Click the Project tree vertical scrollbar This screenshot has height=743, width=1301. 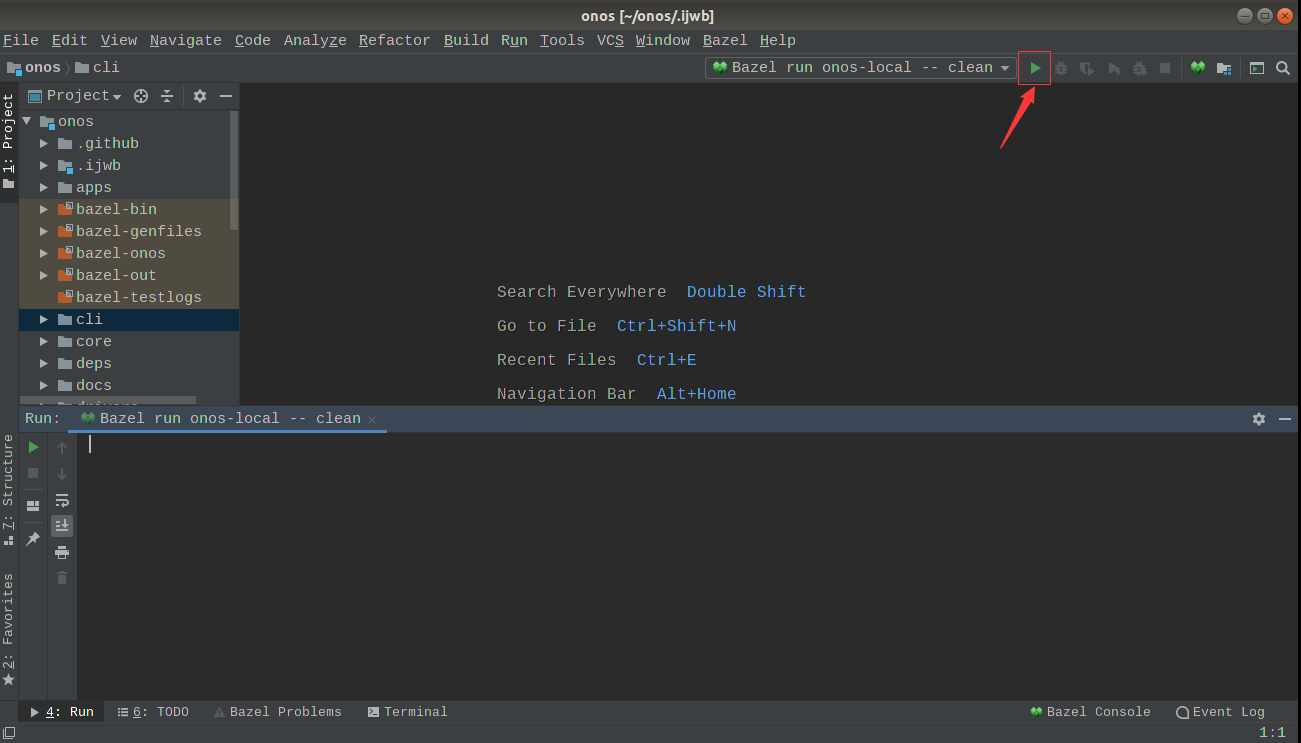(234, 170)
